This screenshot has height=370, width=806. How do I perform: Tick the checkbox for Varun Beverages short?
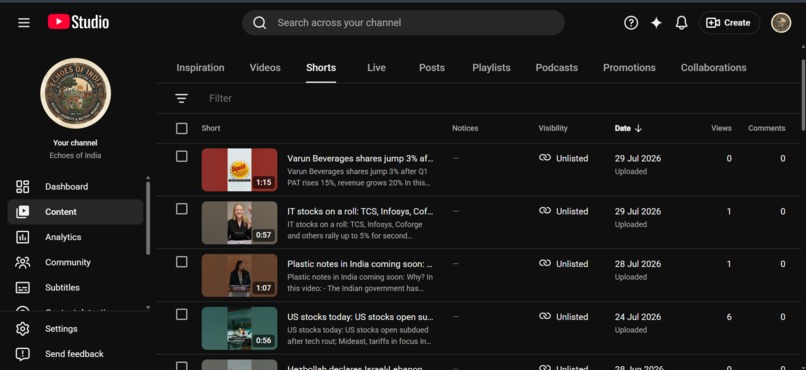181,156
